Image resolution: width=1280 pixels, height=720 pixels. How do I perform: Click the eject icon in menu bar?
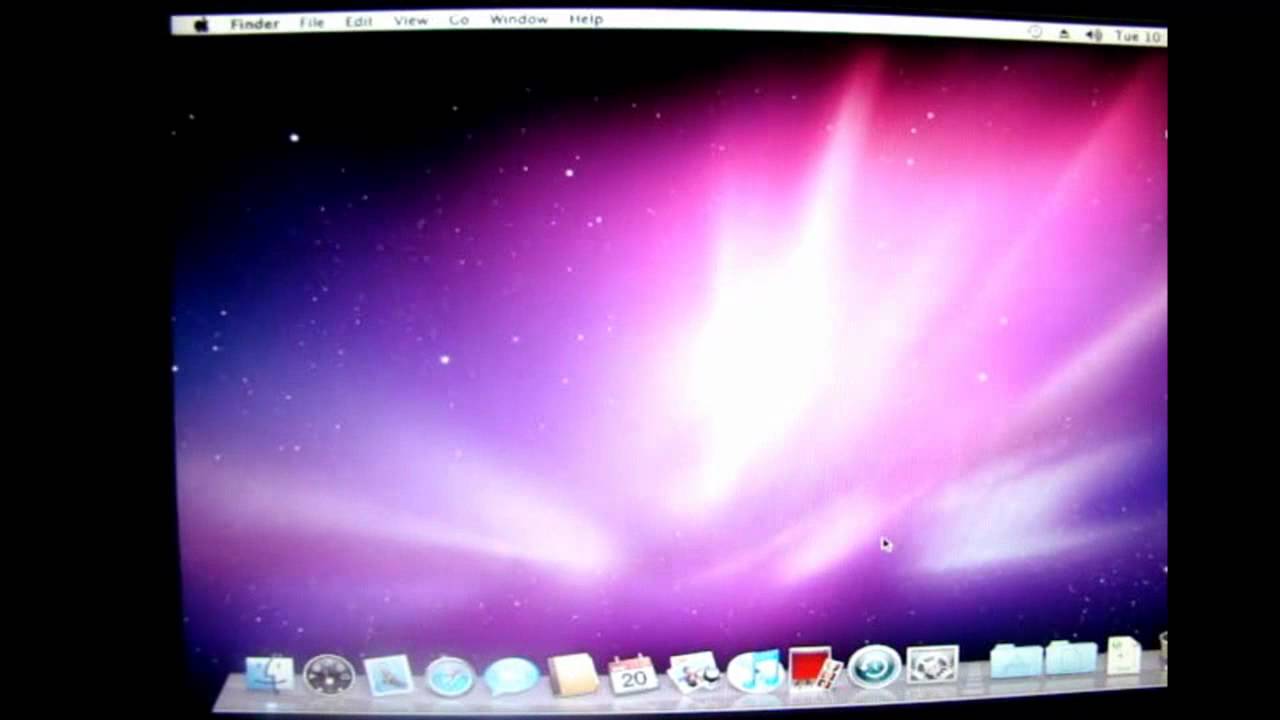coord(1064,34)
